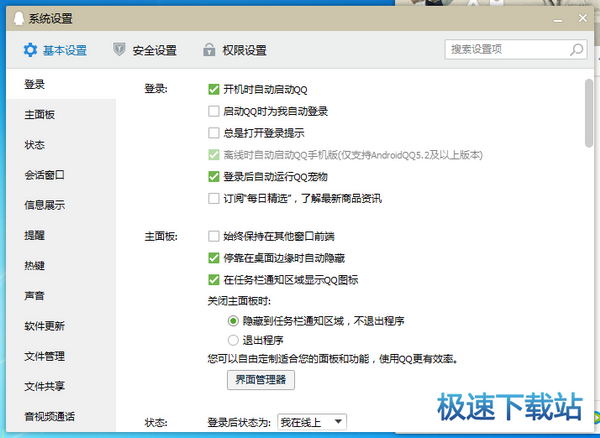The height and width of the screenshot is (438, 600).
Task: Open 音视频通话 in the sidebar
Action: (61, 416)
